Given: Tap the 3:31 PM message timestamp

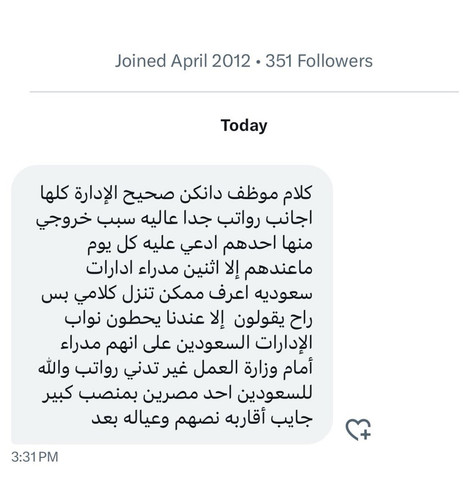Looking at the screenshot, I should coord(35,457).
